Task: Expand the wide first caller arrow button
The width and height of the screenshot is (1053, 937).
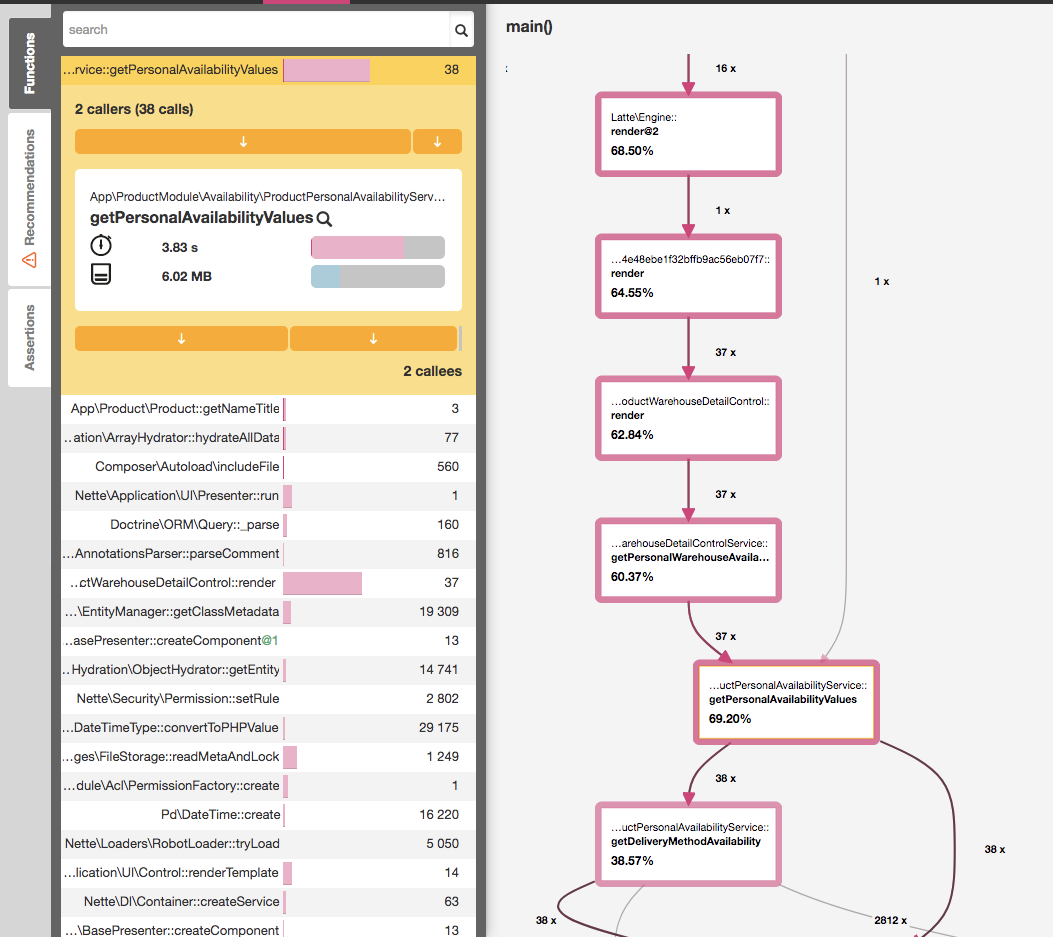Action: point(243,142)
